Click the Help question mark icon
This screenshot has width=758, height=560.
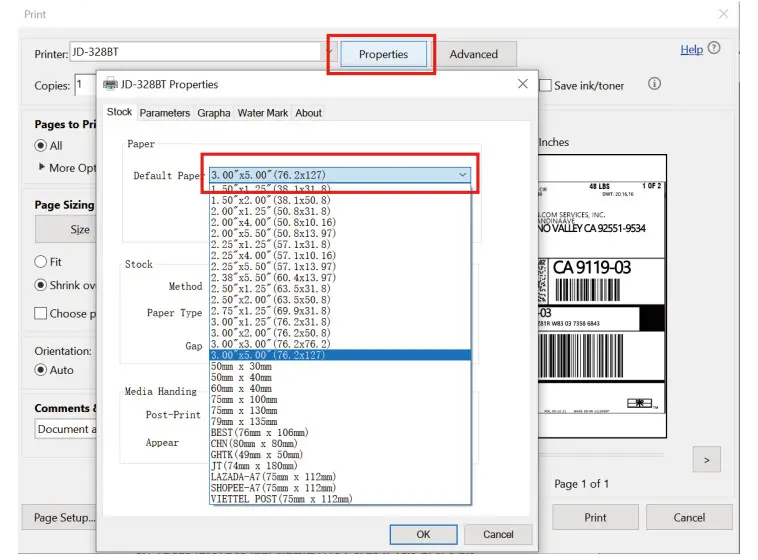click(714, 48)
